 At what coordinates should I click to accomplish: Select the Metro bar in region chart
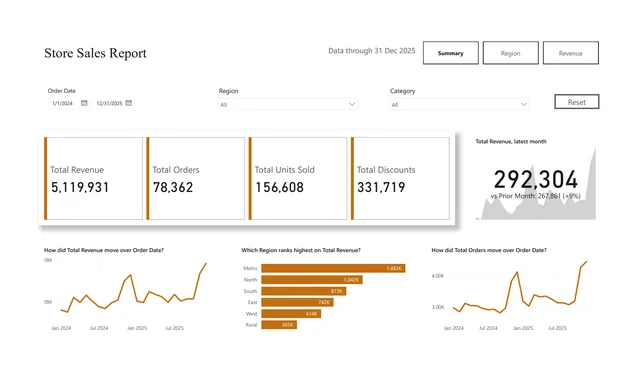(x=333, y=268)
